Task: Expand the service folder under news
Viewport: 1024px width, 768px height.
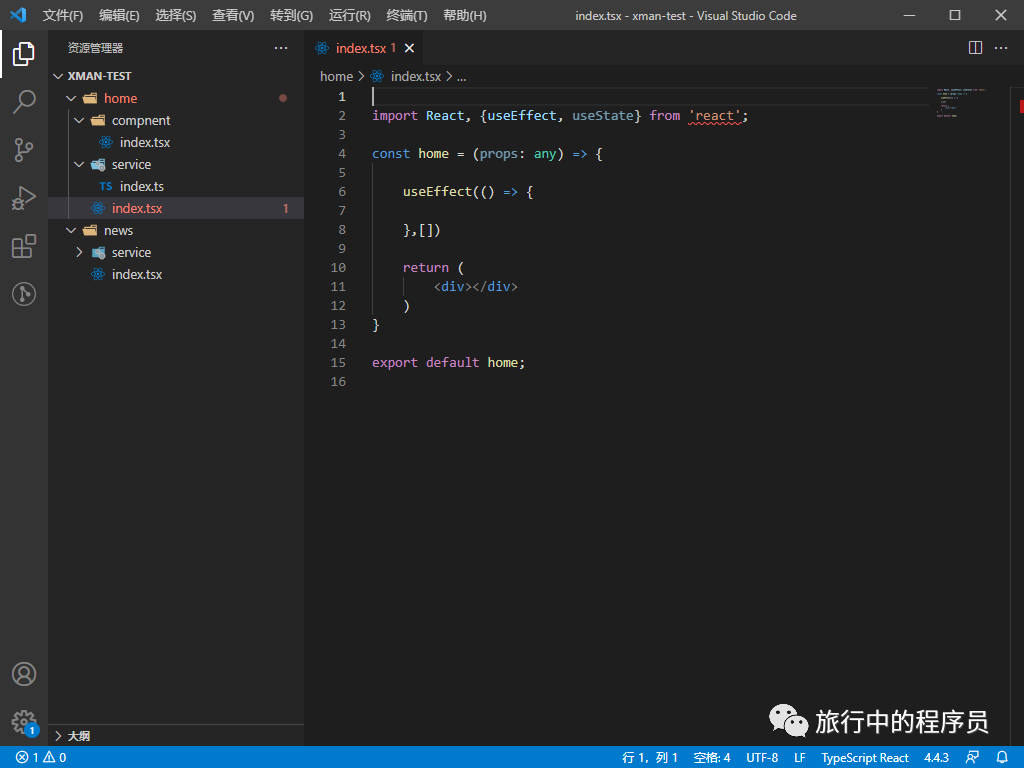Action: pos(79,253)
